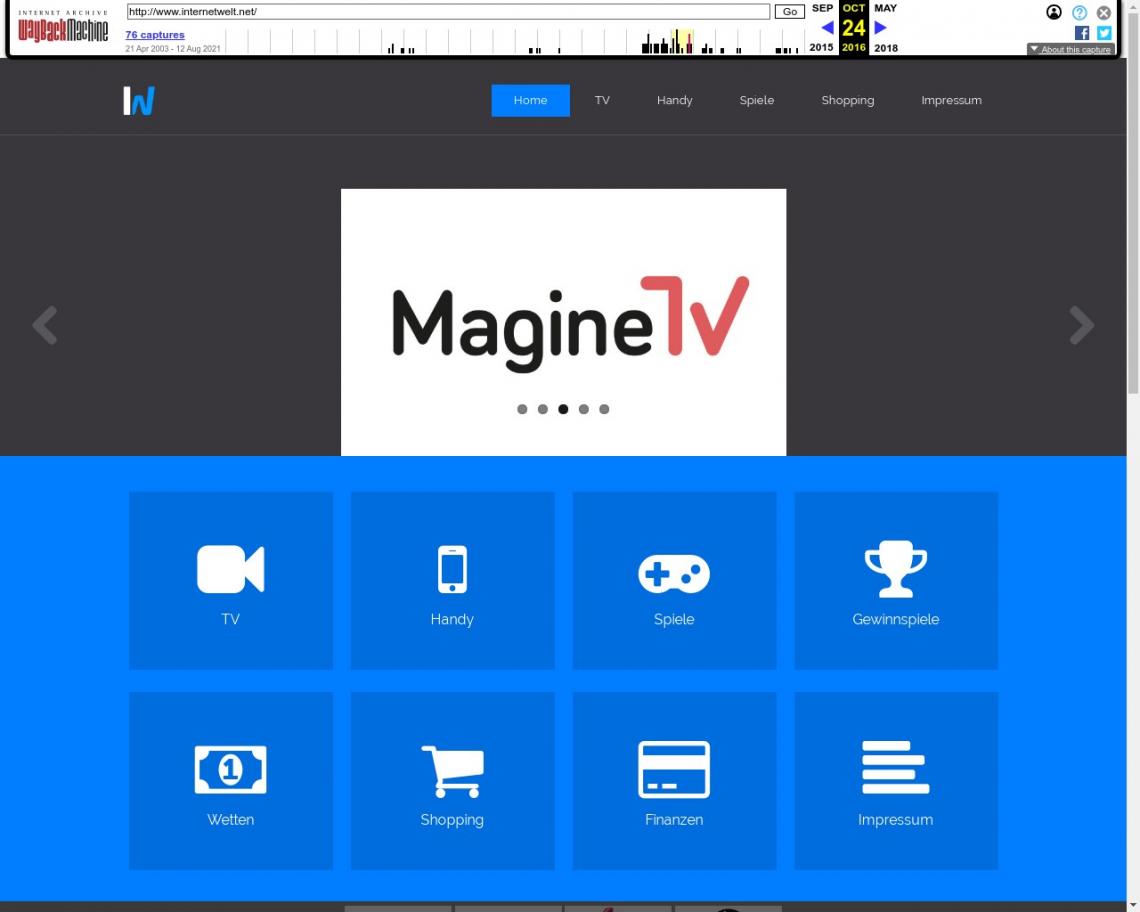Open TV in navigation bar

click(x=602, y=100)
